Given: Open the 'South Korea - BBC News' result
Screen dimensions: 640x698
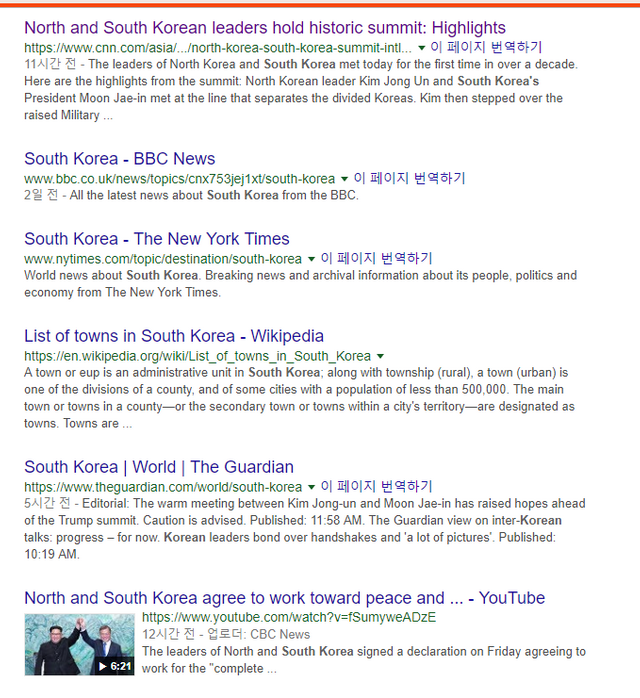Looking at the screenshot, I should pos(120,159).
